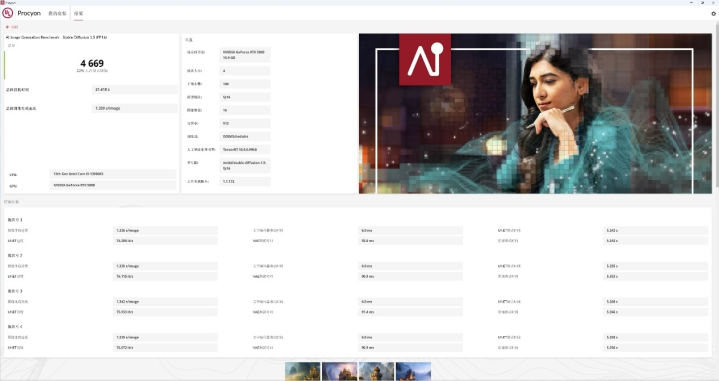Image resolution: width=719 pixels, height=381 pixels.
Task: Click the Procyon title text
Action: (29, 13)
